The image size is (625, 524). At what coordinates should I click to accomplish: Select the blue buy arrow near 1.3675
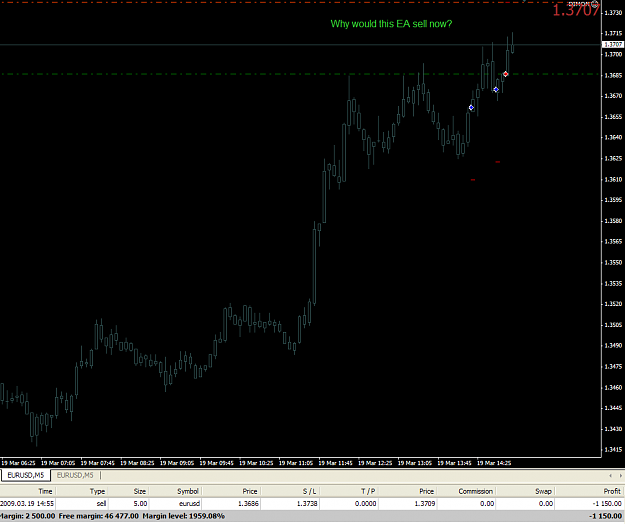[x=496, y=90]
